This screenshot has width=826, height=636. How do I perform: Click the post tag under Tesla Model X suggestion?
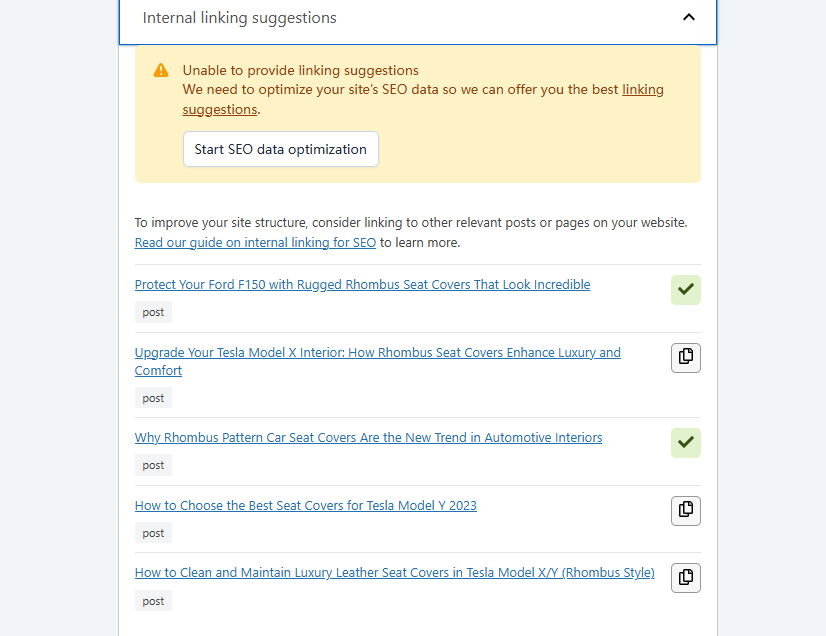(x=152, y=397)
